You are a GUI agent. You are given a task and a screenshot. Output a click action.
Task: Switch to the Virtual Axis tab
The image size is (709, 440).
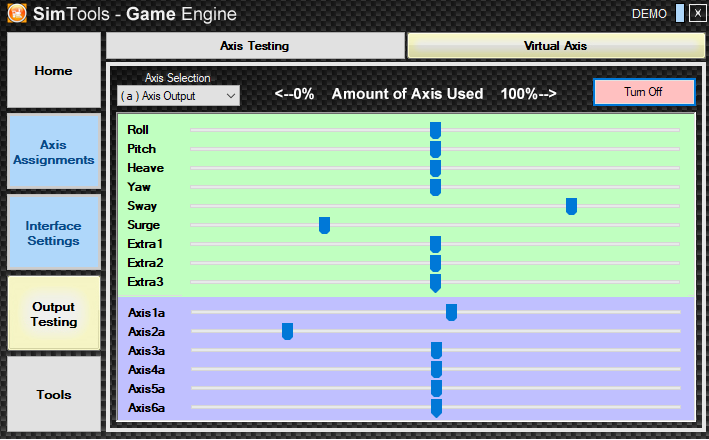pos(555,46)
